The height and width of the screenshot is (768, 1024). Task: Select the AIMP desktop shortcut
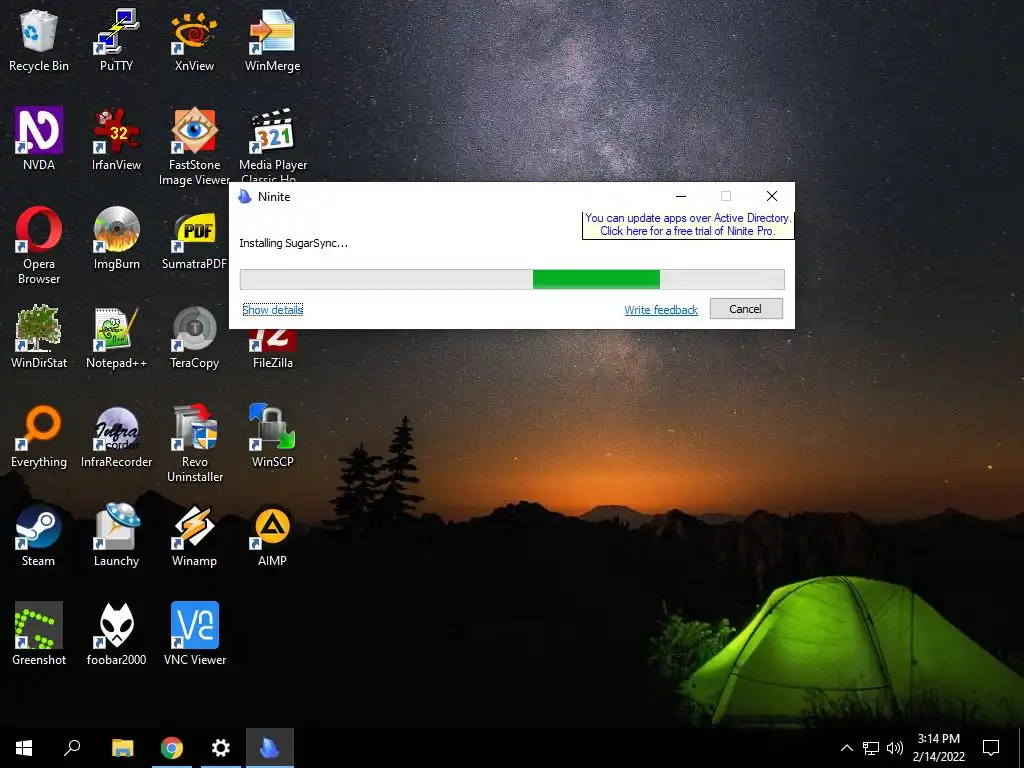[x=272, y=536]
